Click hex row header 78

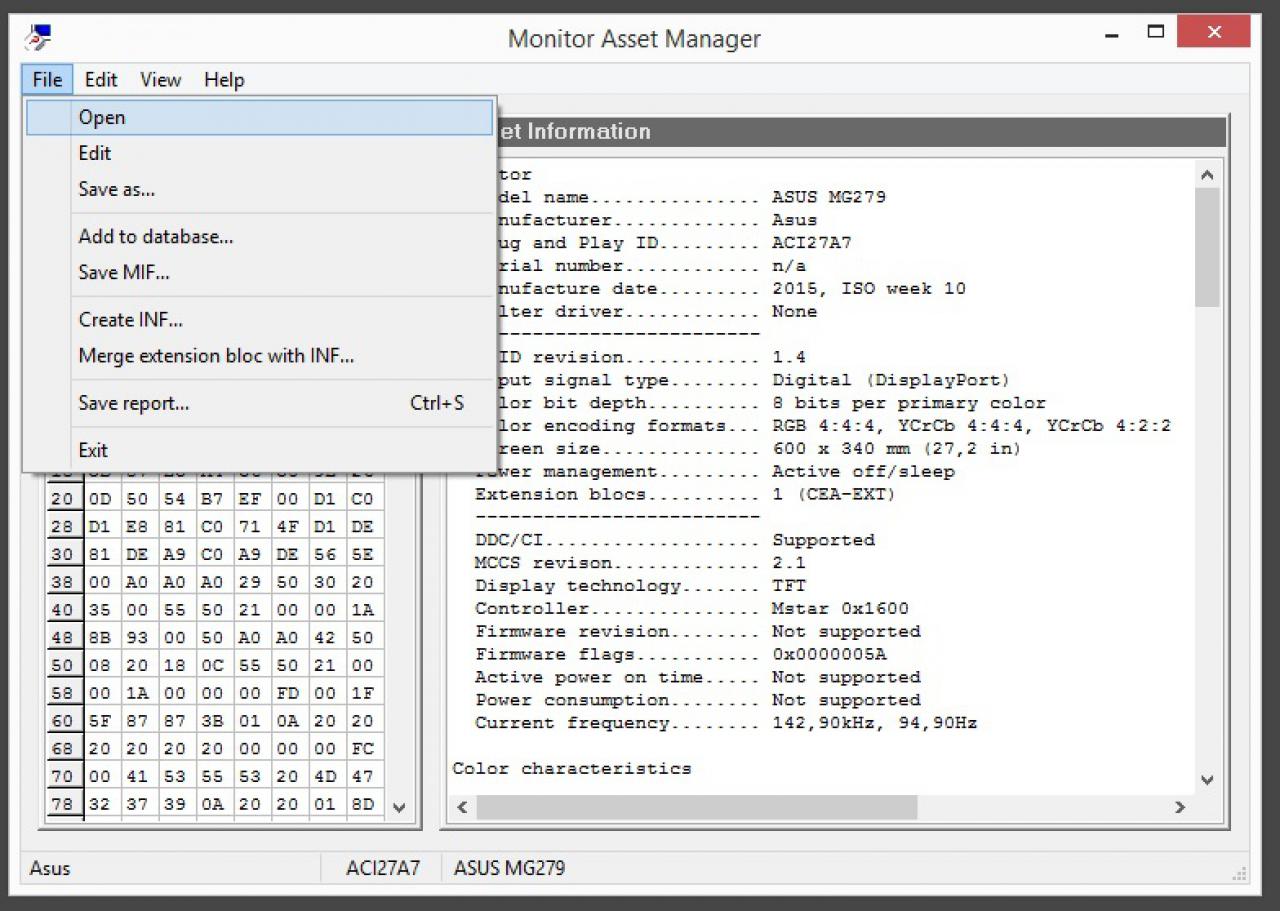(63, 804)
